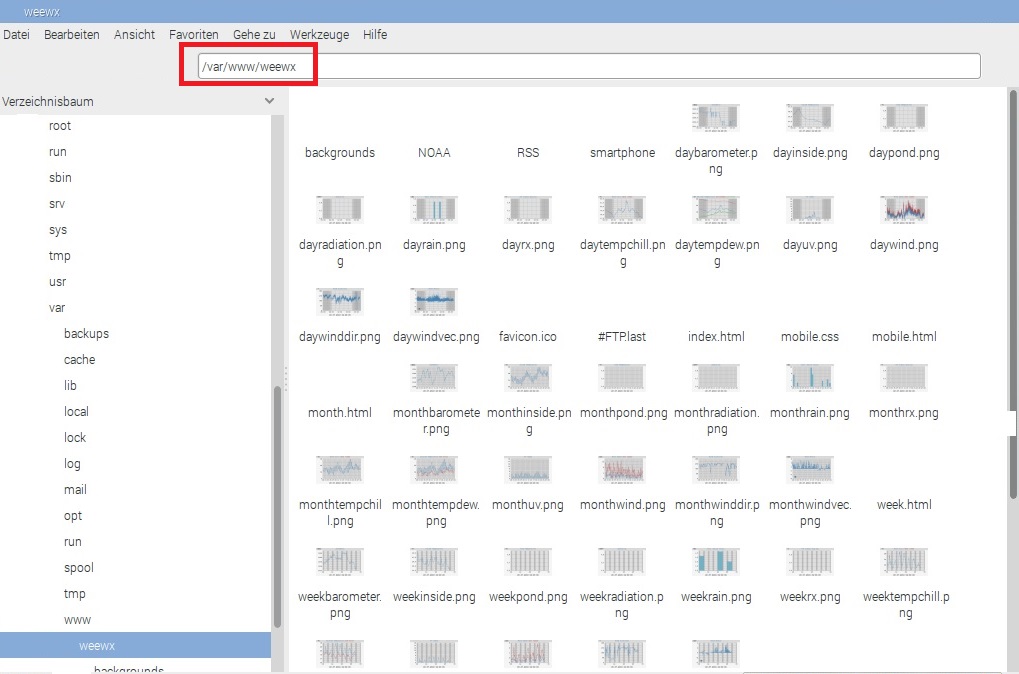Screen dimensions: 1019x674
Task: Select the sys folder in tree
Action: 58,230
